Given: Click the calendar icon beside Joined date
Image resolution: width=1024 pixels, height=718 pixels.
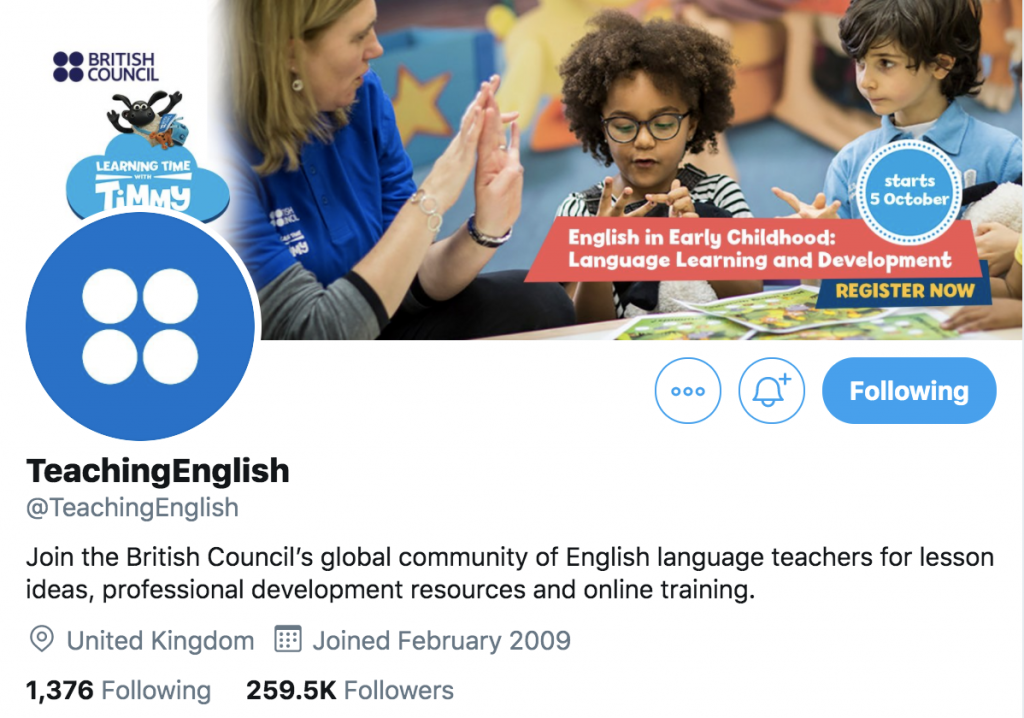Looking at the screenshot, I should [287, 638].
